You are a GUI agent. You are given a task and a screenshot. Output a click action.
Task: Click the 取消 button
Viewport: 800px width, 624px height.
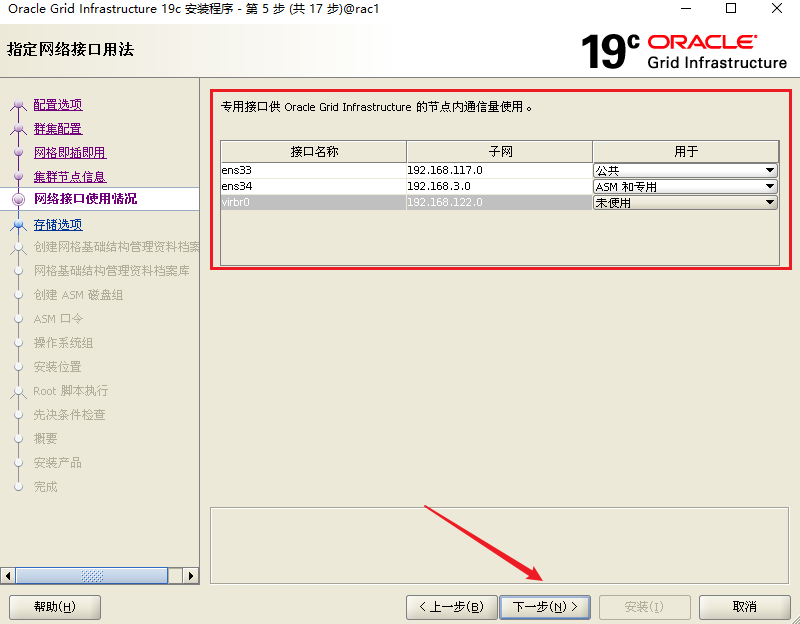(744, 607)
